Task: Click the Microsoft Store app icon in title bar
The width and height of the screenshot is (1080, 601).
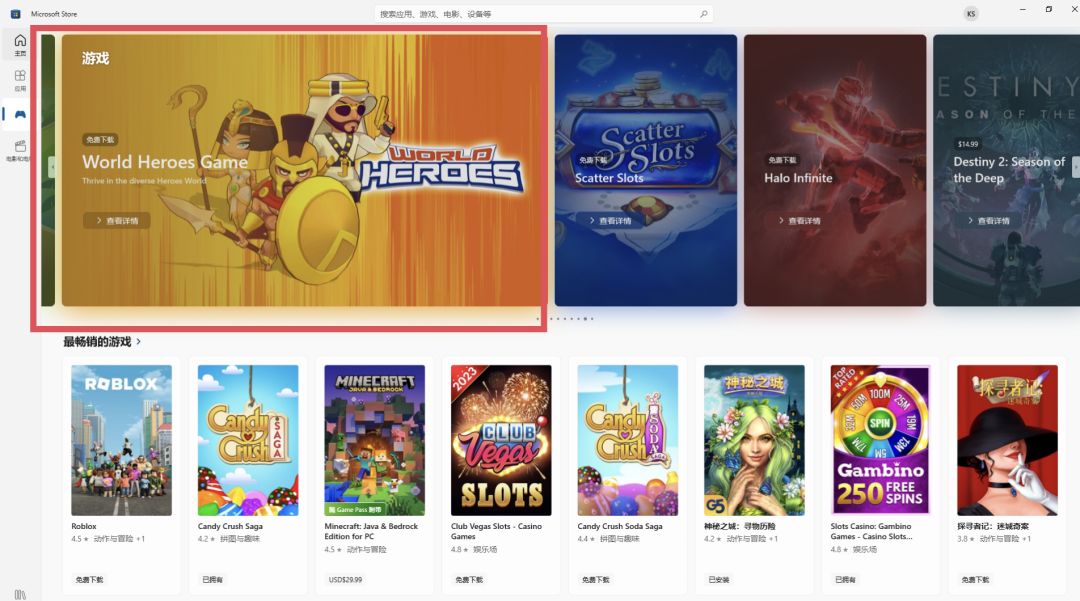Action: point(15,14)
